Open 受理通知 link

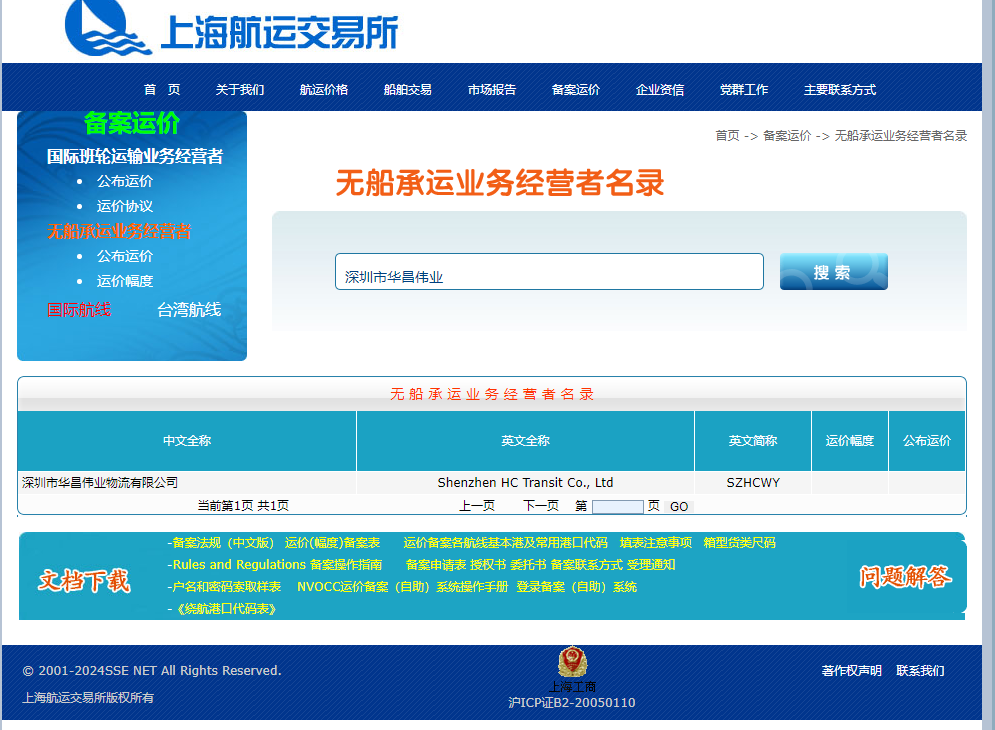click(x=651, y=564)
